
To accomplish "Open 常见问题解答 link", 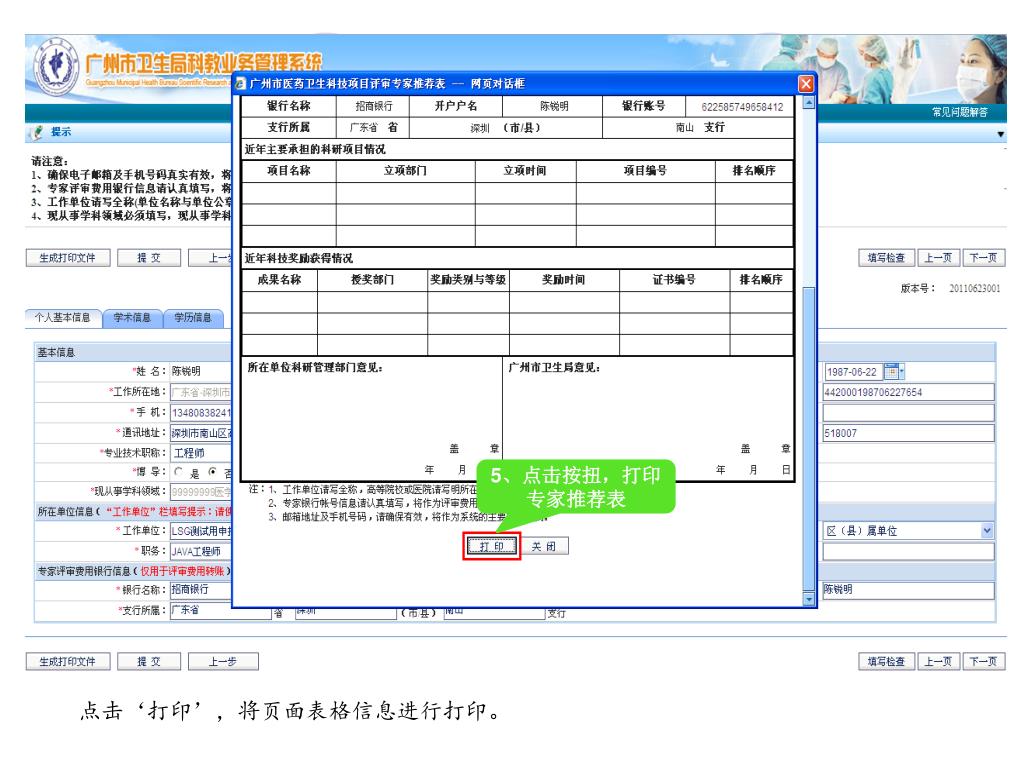I will point(959,112).
